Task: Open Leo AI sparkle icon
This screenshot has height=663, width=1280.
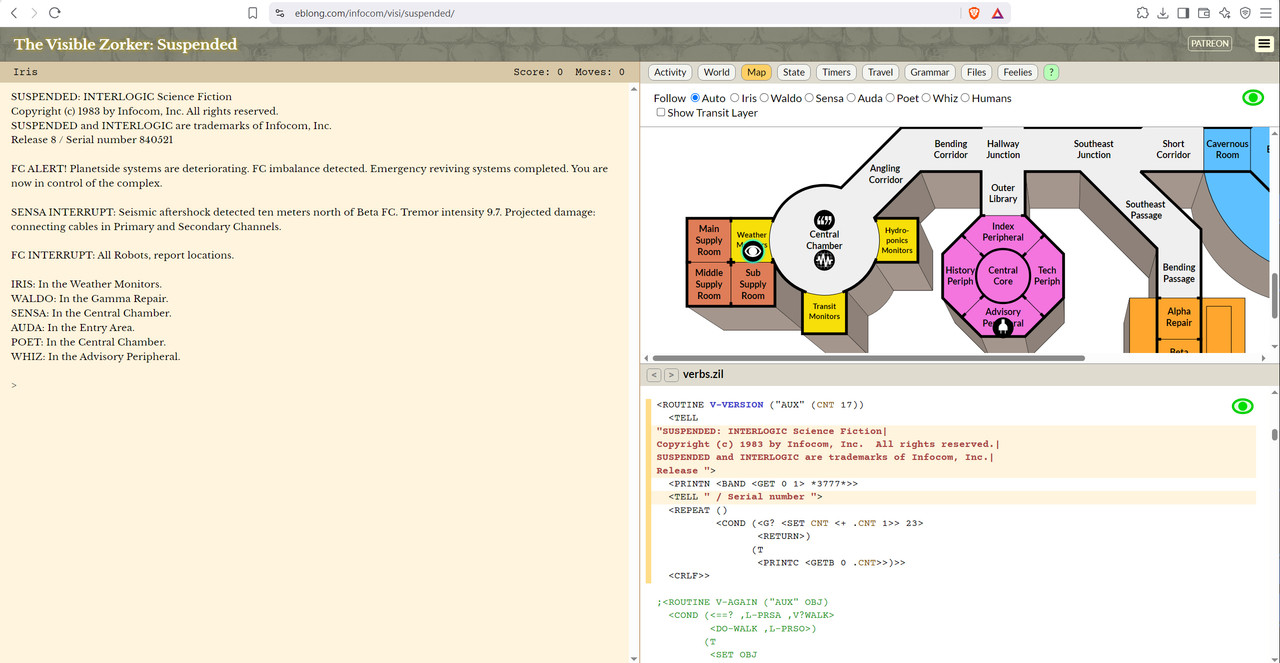Action: tap(1224, 13)
